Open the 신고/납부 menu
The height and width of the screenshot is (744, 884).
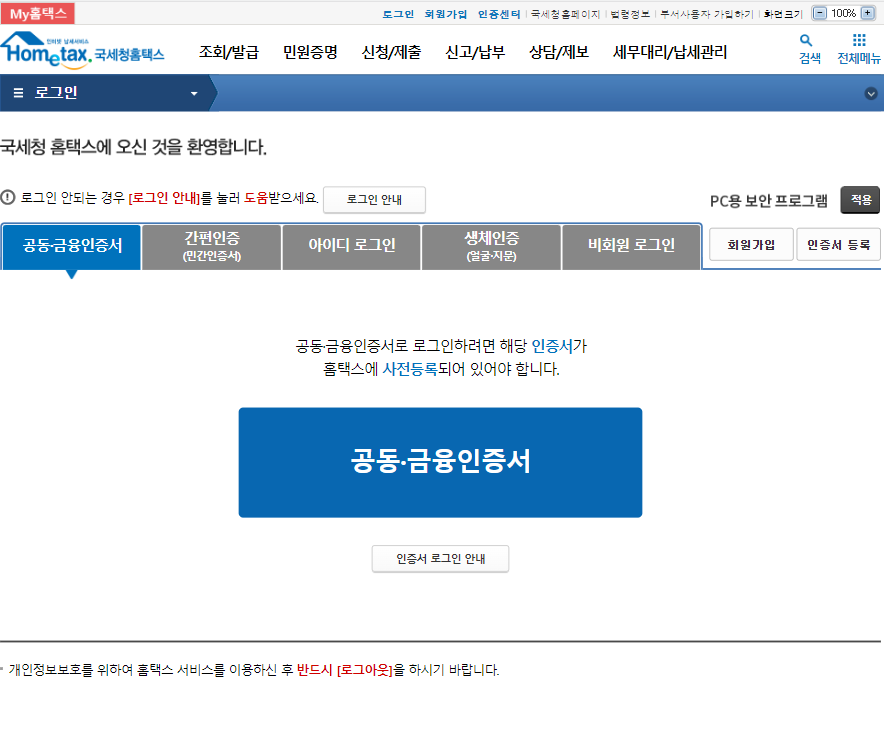click(475, 52)
